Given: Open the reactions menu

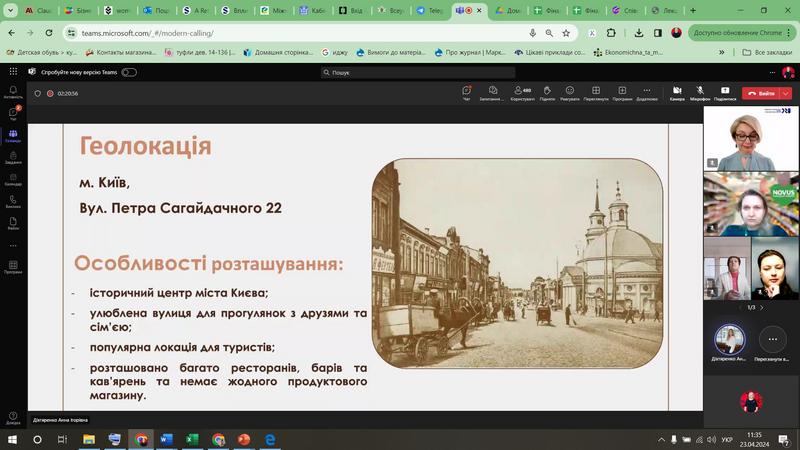Looking at the screenshot, I should tap(570, 93).
